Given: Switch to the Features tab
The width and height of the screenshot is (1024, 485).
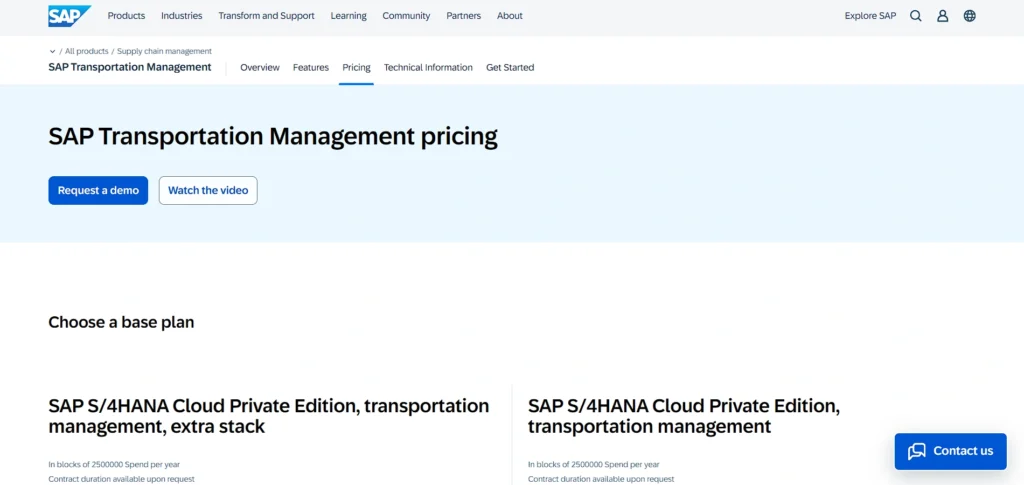Looking at the screenshot, I should (311, 67).
